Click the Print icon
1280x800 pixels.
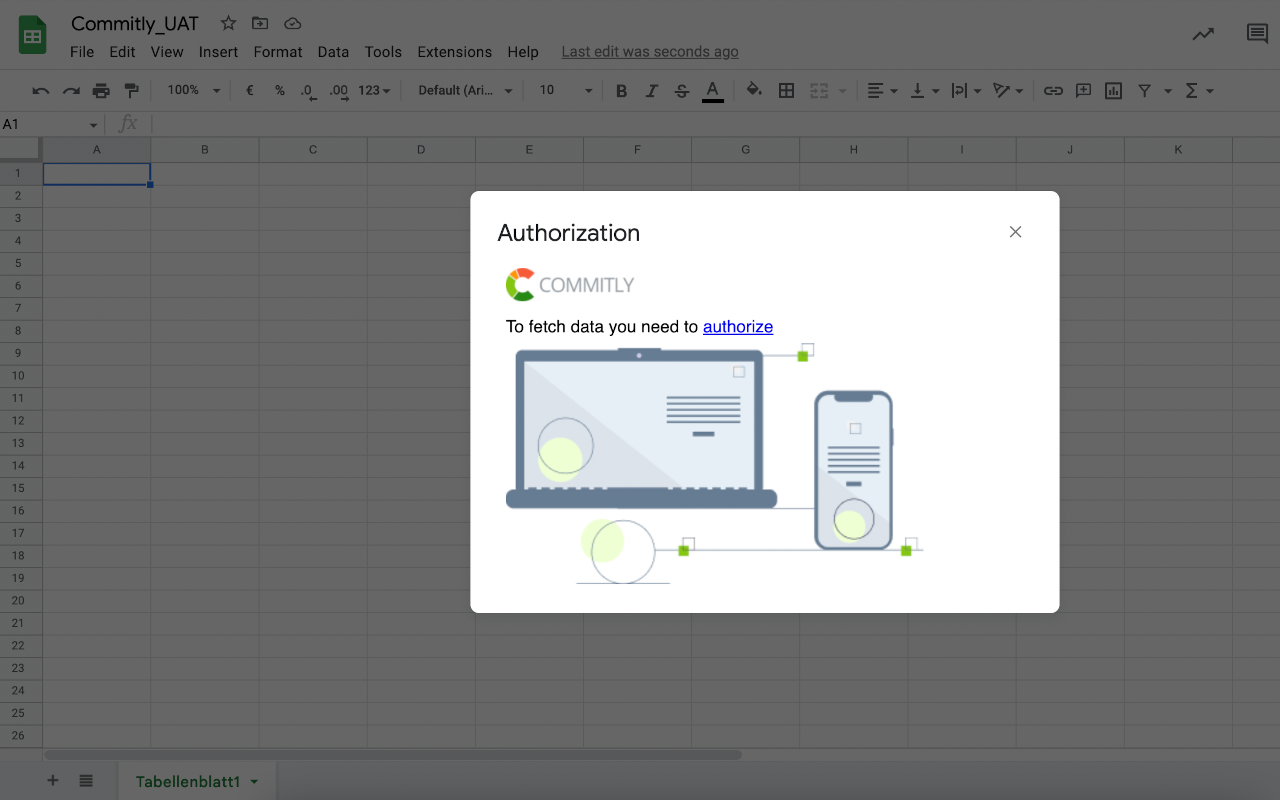click(101, 91)
